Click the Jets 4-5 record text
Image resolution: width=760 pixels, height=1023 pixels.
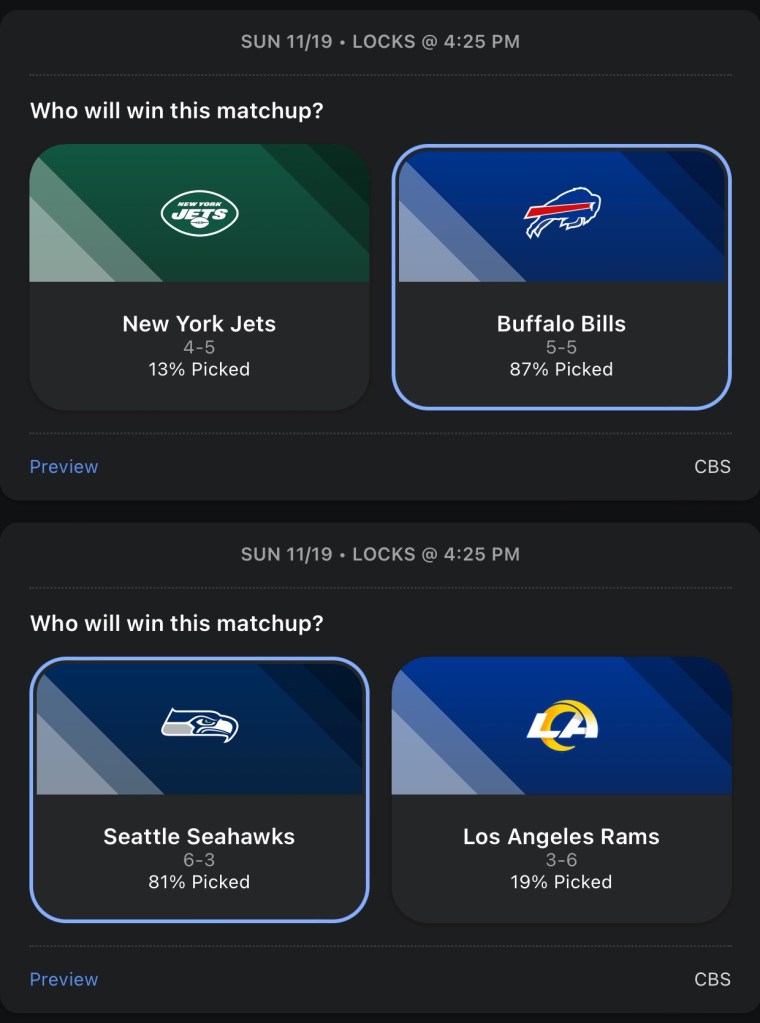199,348
